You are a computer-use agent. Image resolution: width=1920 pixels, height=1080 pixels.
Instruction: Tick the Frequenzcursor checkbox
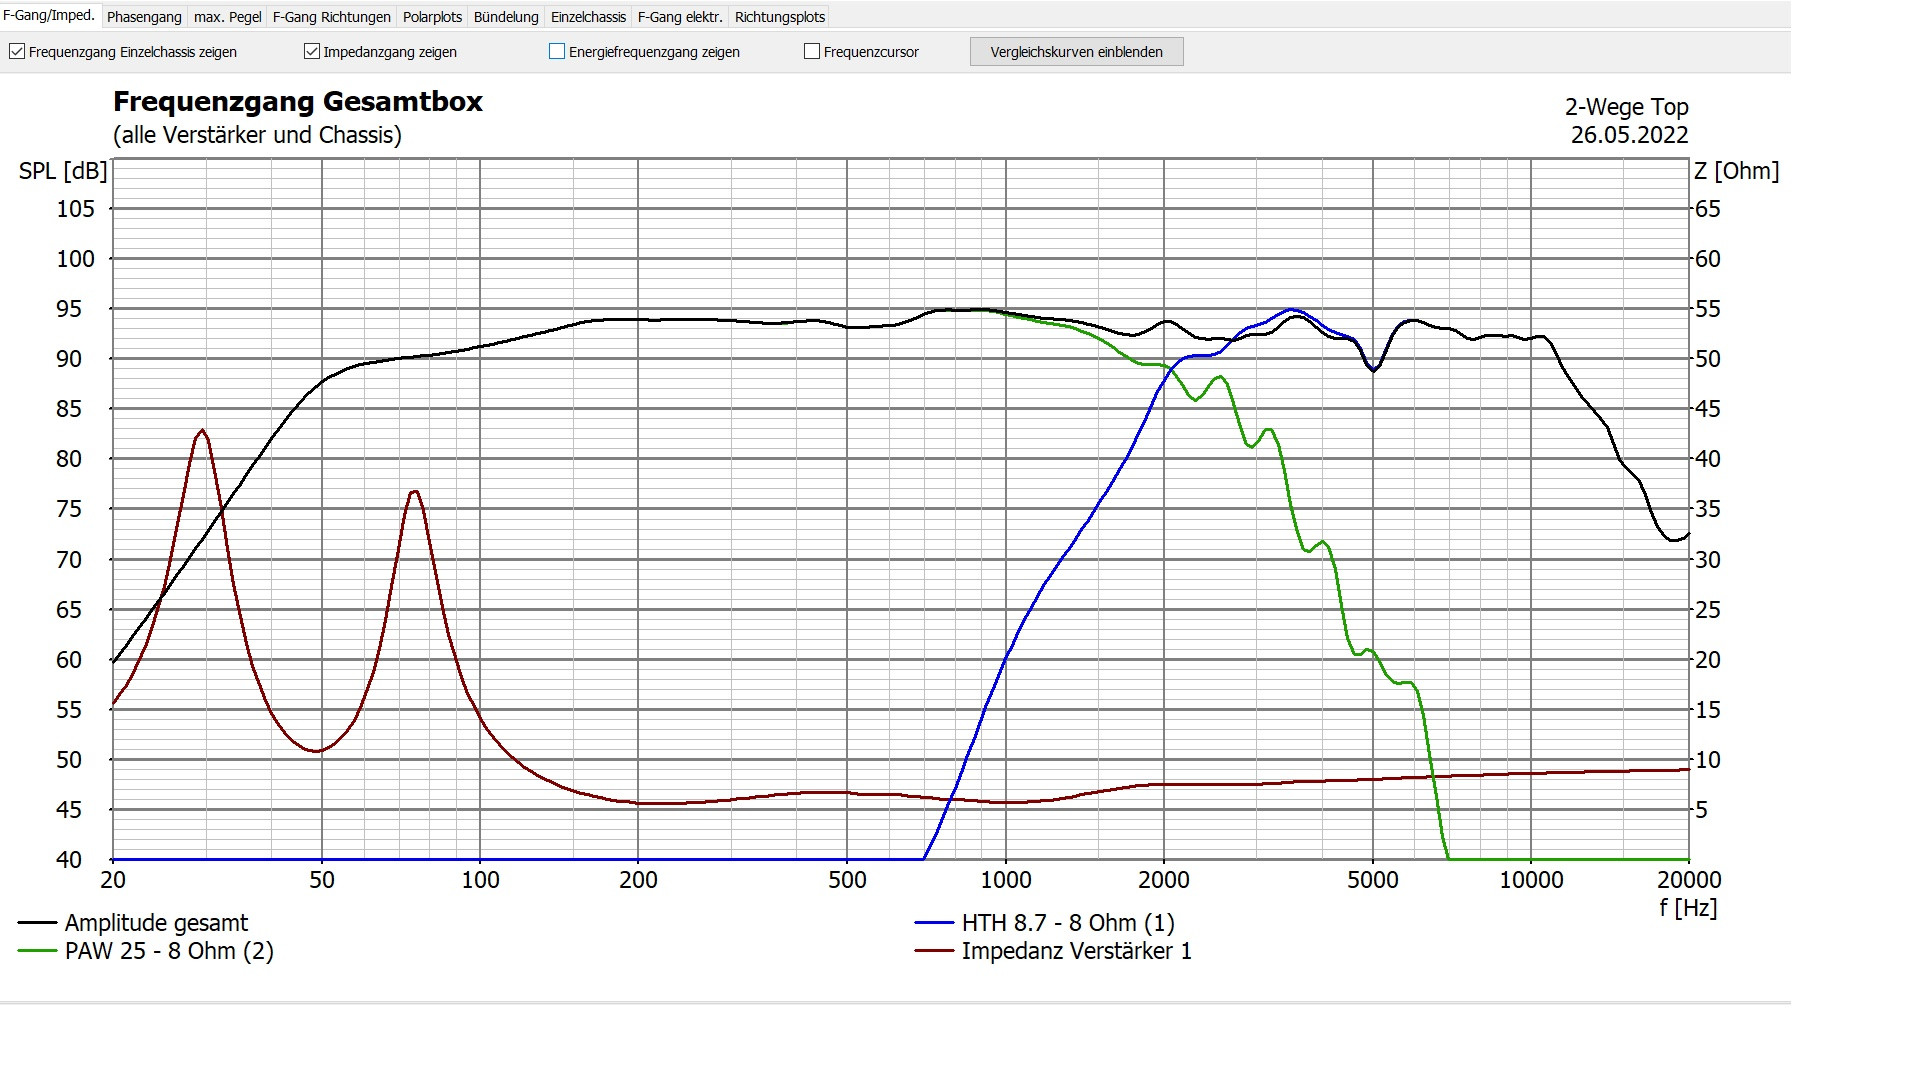[x=812, y=51]
